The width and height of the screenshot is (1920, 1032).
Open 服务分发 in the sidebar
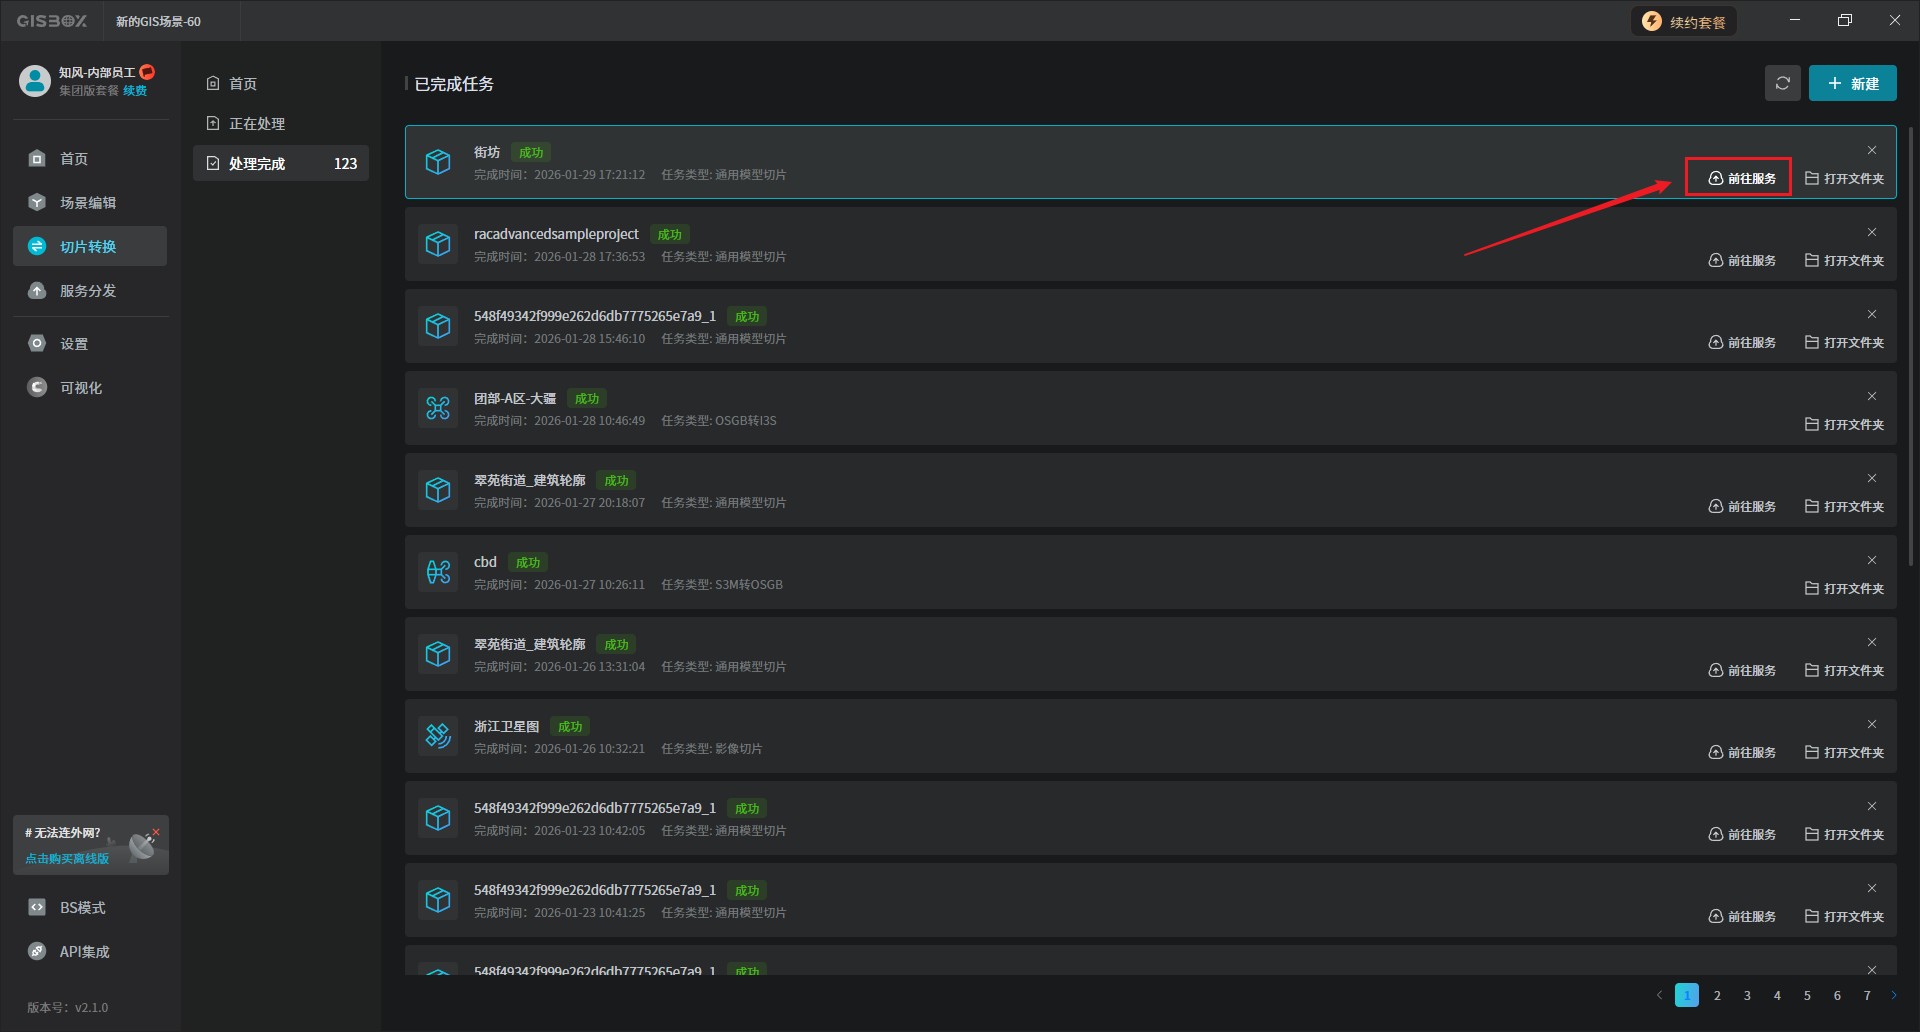tap(88, 291)
